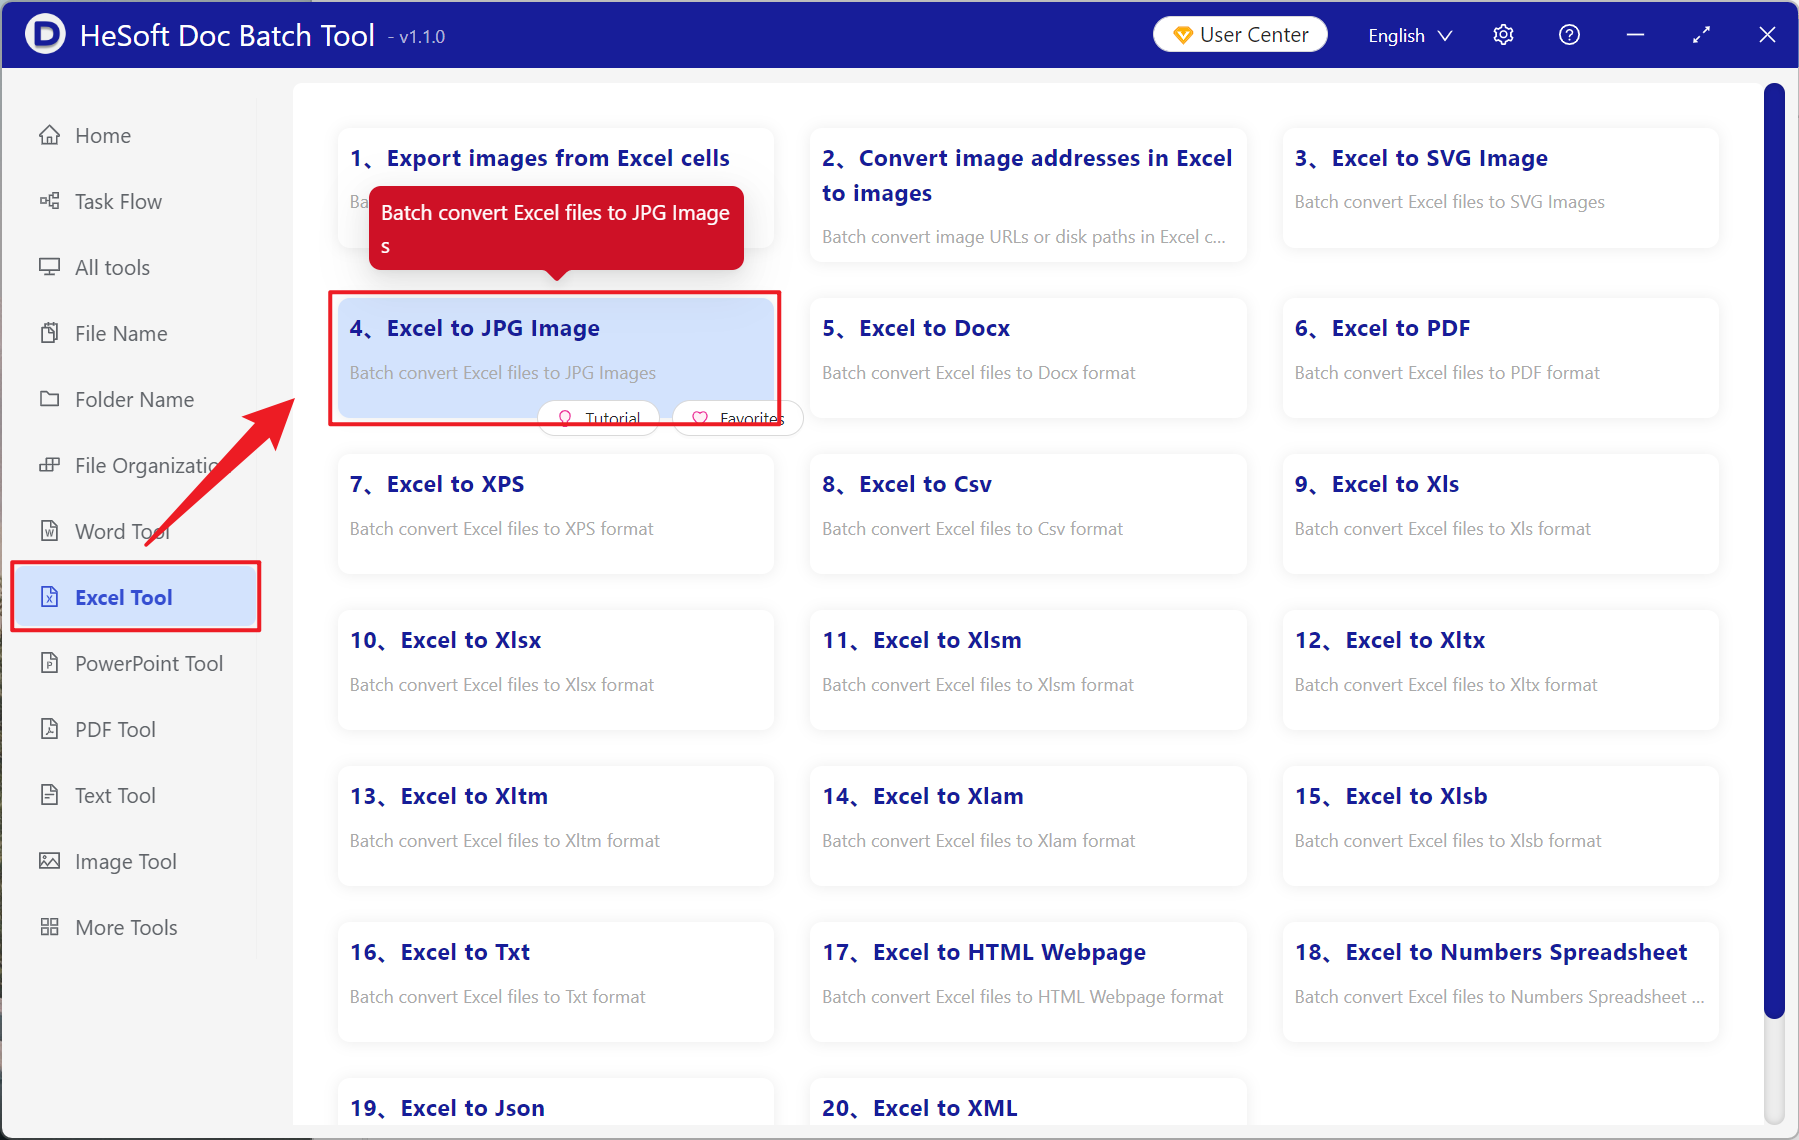Select PDF Tool in the sidebar

[134, 729]
